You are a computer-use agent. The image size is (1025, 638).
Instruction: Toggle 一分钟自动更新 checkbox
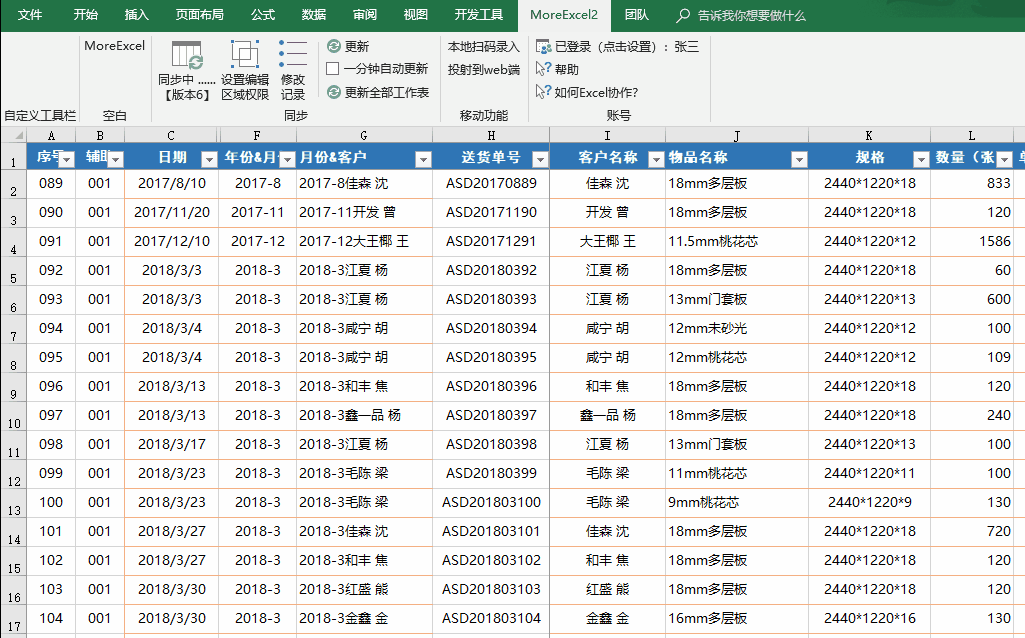[x=333, y=69]
